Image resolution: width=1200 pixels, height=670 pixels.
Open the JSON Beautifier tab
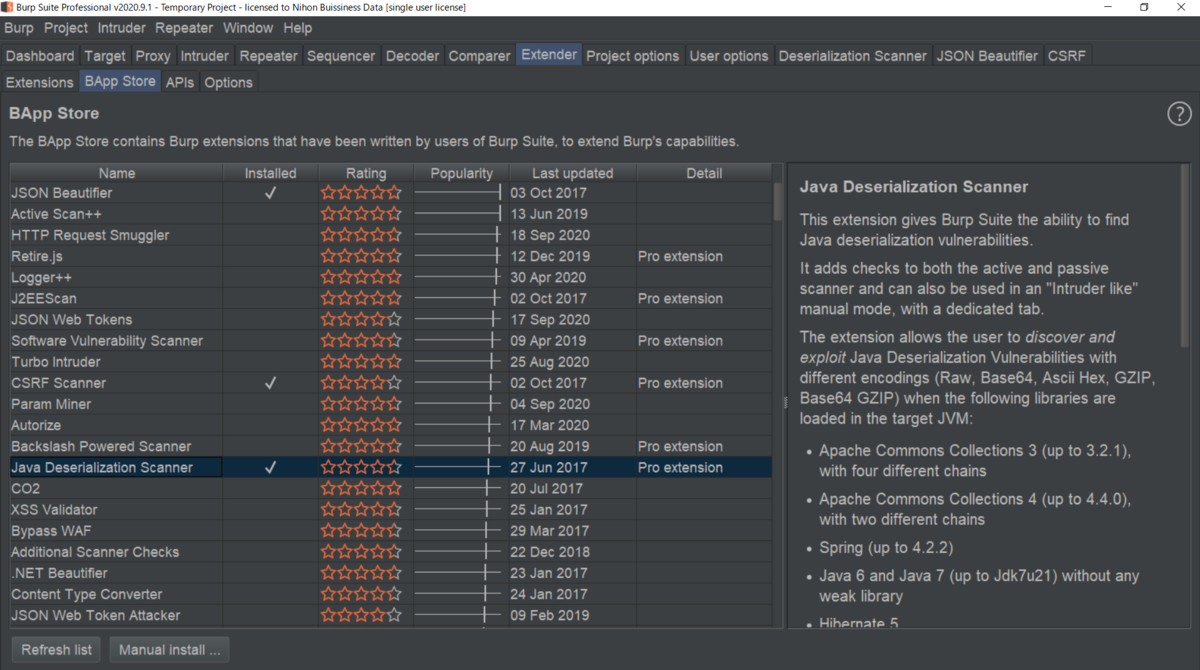coord(988,56)
